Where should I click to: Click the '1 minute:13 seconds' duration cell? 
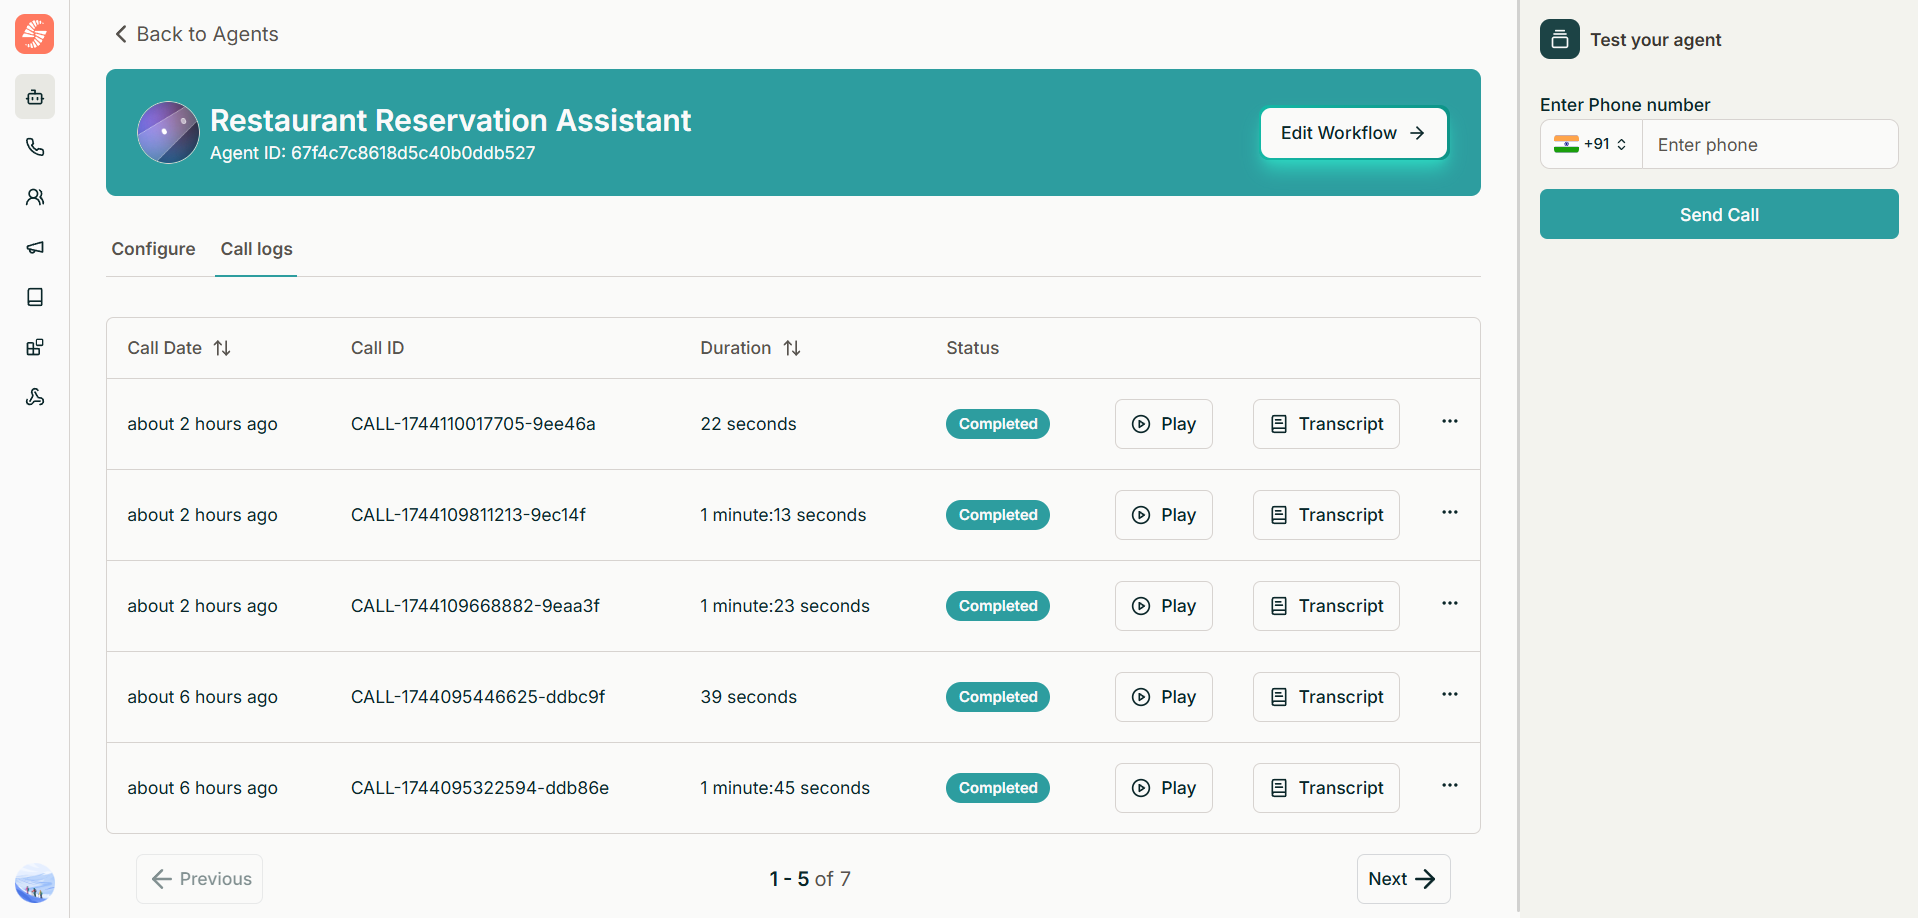[x=783, y=515]
